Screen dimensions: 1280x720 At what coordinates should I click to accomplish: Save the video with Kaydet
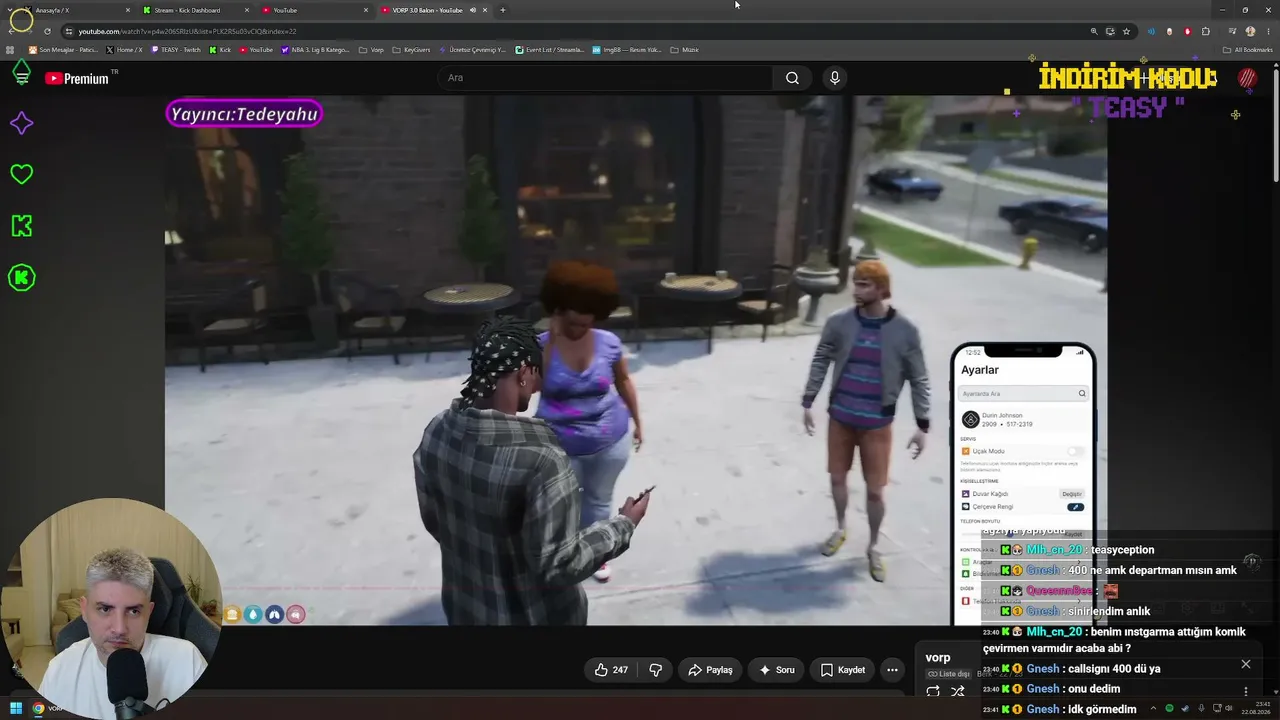click(842, 670)
